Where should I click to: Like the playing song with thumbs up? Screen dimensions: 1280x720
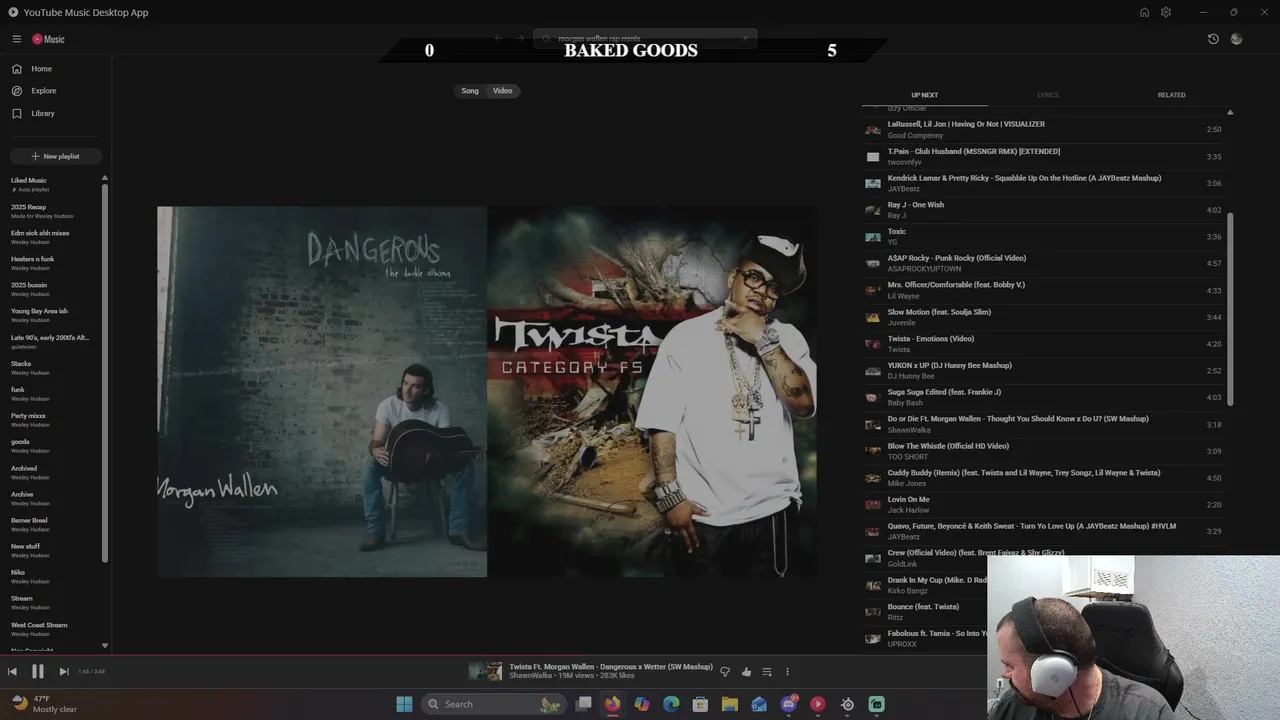tap(746, 672)
